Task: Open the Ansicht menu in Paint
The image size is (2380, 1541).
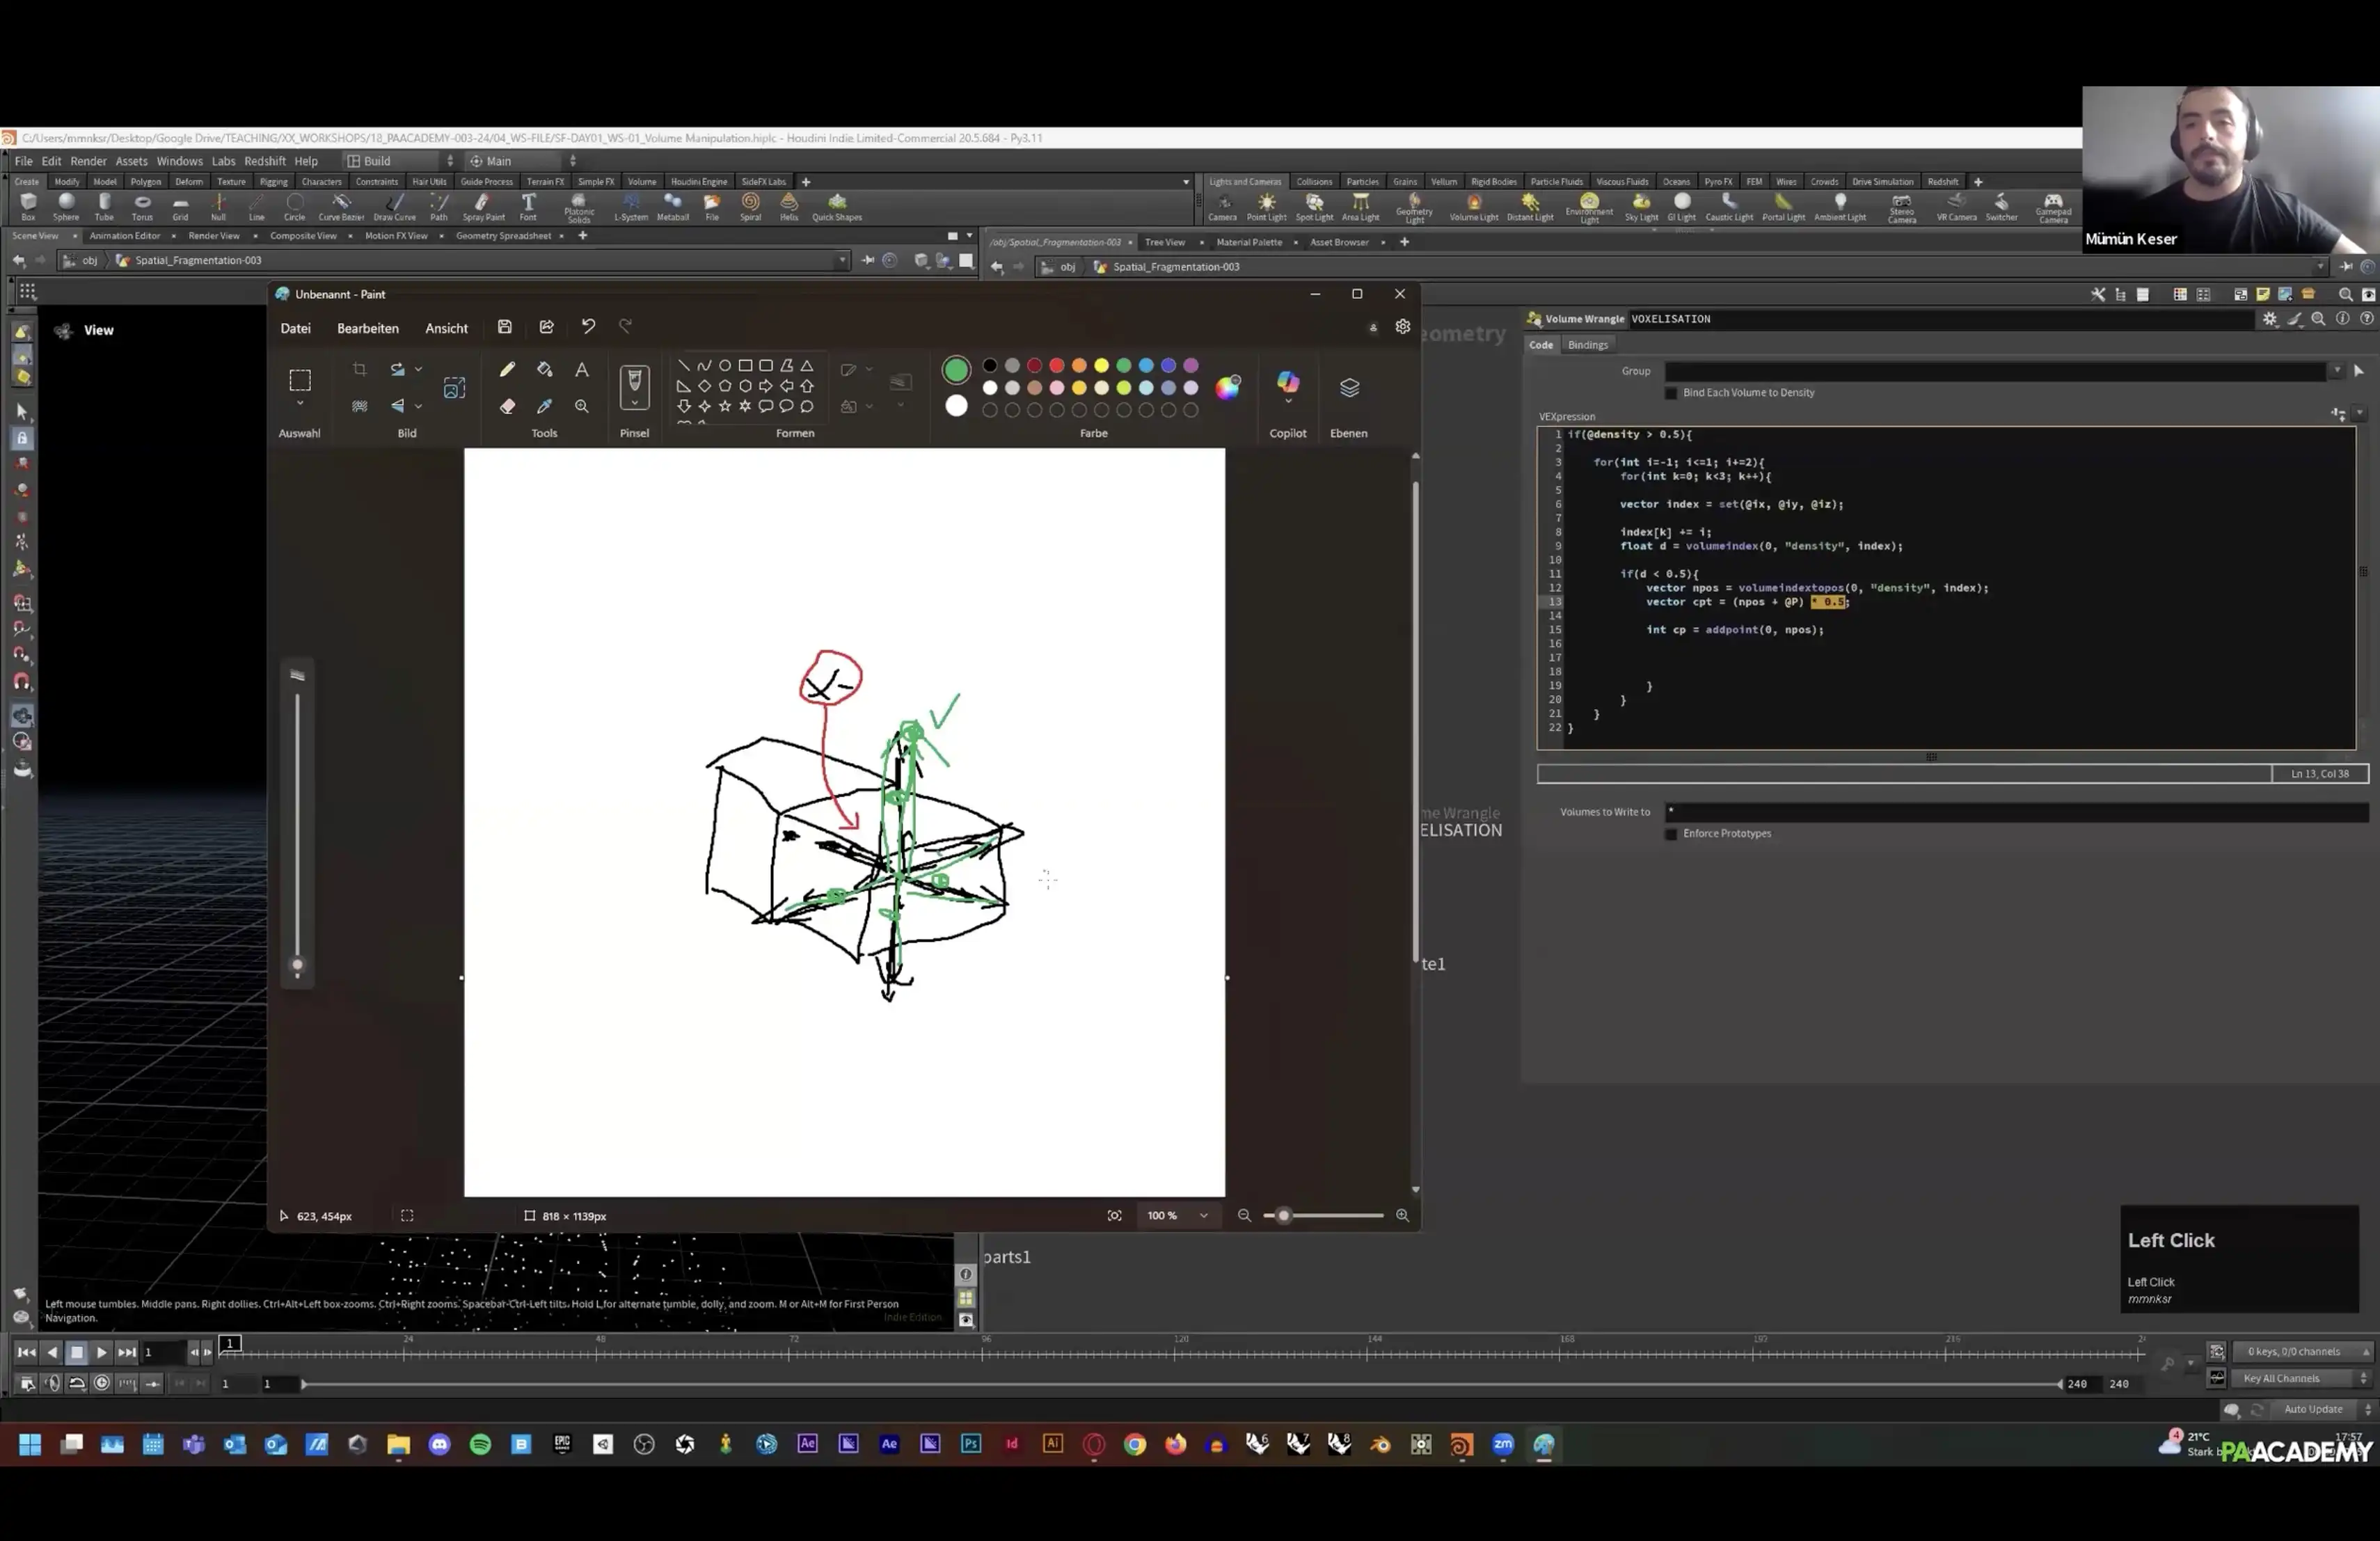Action: point(446,328)
